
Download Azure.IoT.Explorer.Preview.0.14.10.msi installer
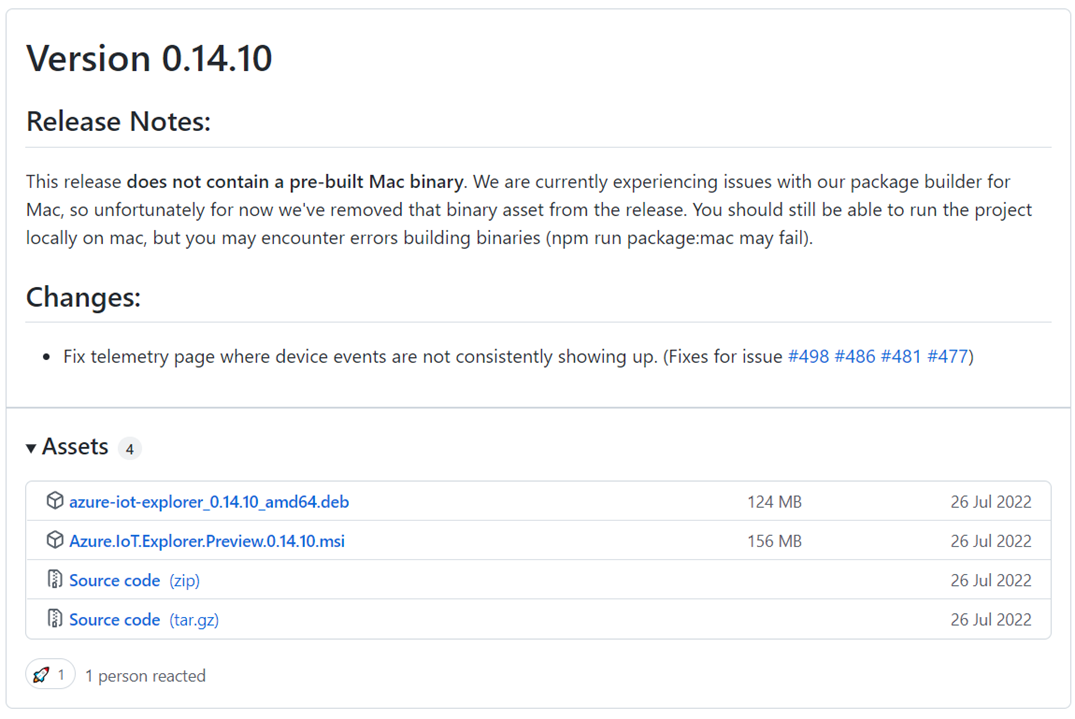pyautogui.click(x=207, y=541)
